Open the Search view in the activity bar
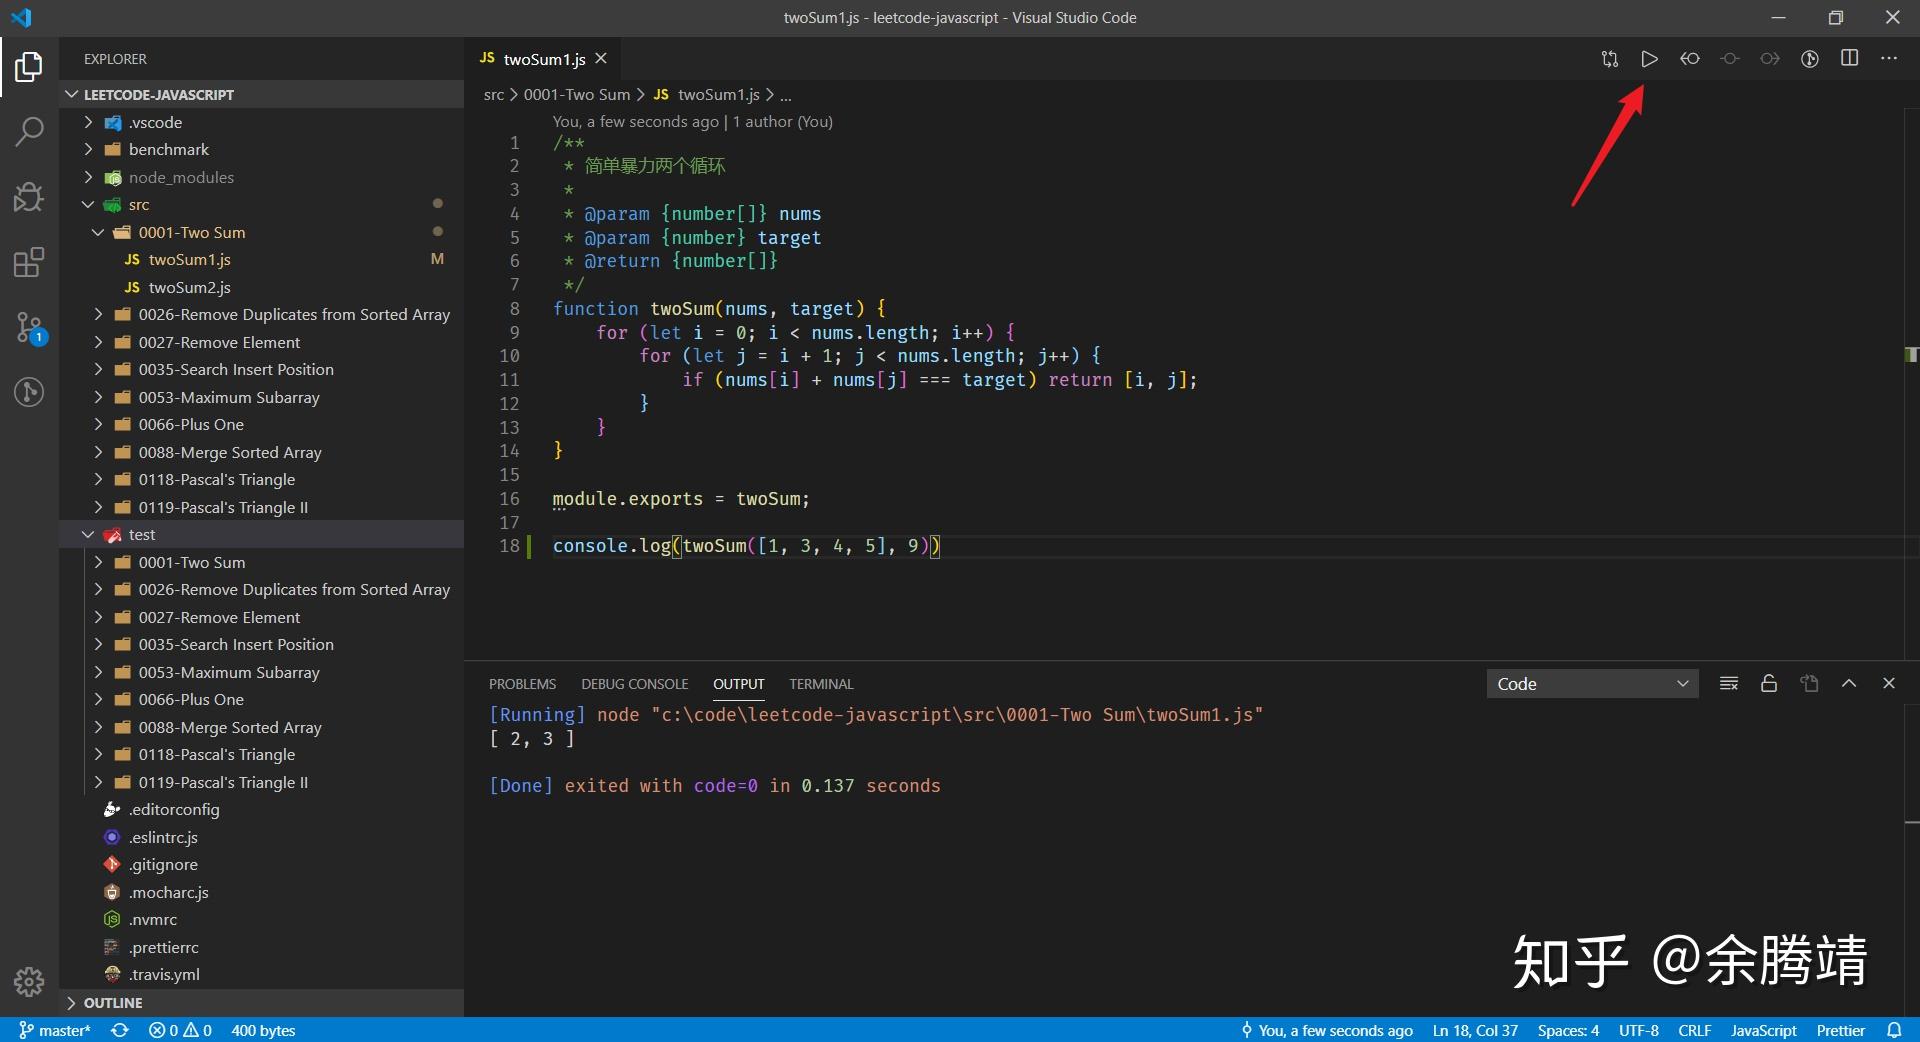Viewport: 1920px width, 1042px height. point(29,131)
